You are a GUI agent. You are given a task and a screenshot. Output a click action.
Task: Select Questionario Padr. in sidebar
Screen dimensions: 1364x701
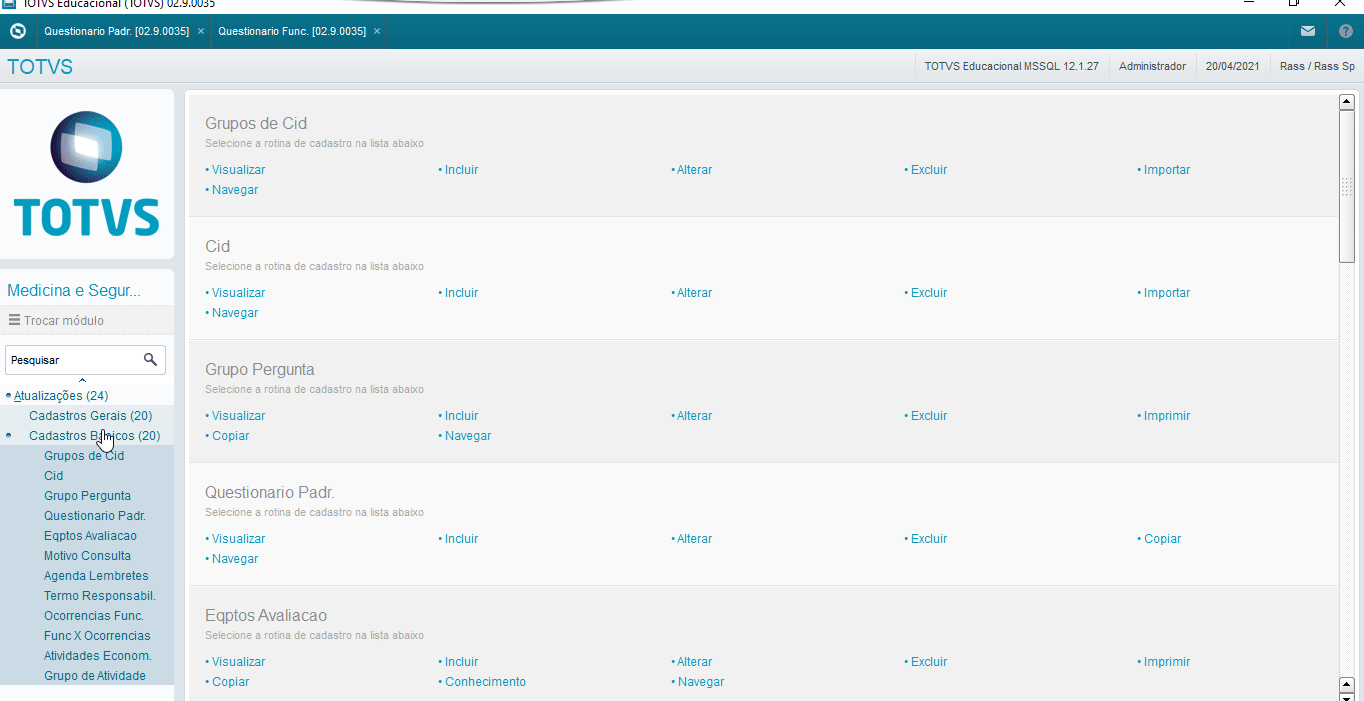click(x=95, y=516)
